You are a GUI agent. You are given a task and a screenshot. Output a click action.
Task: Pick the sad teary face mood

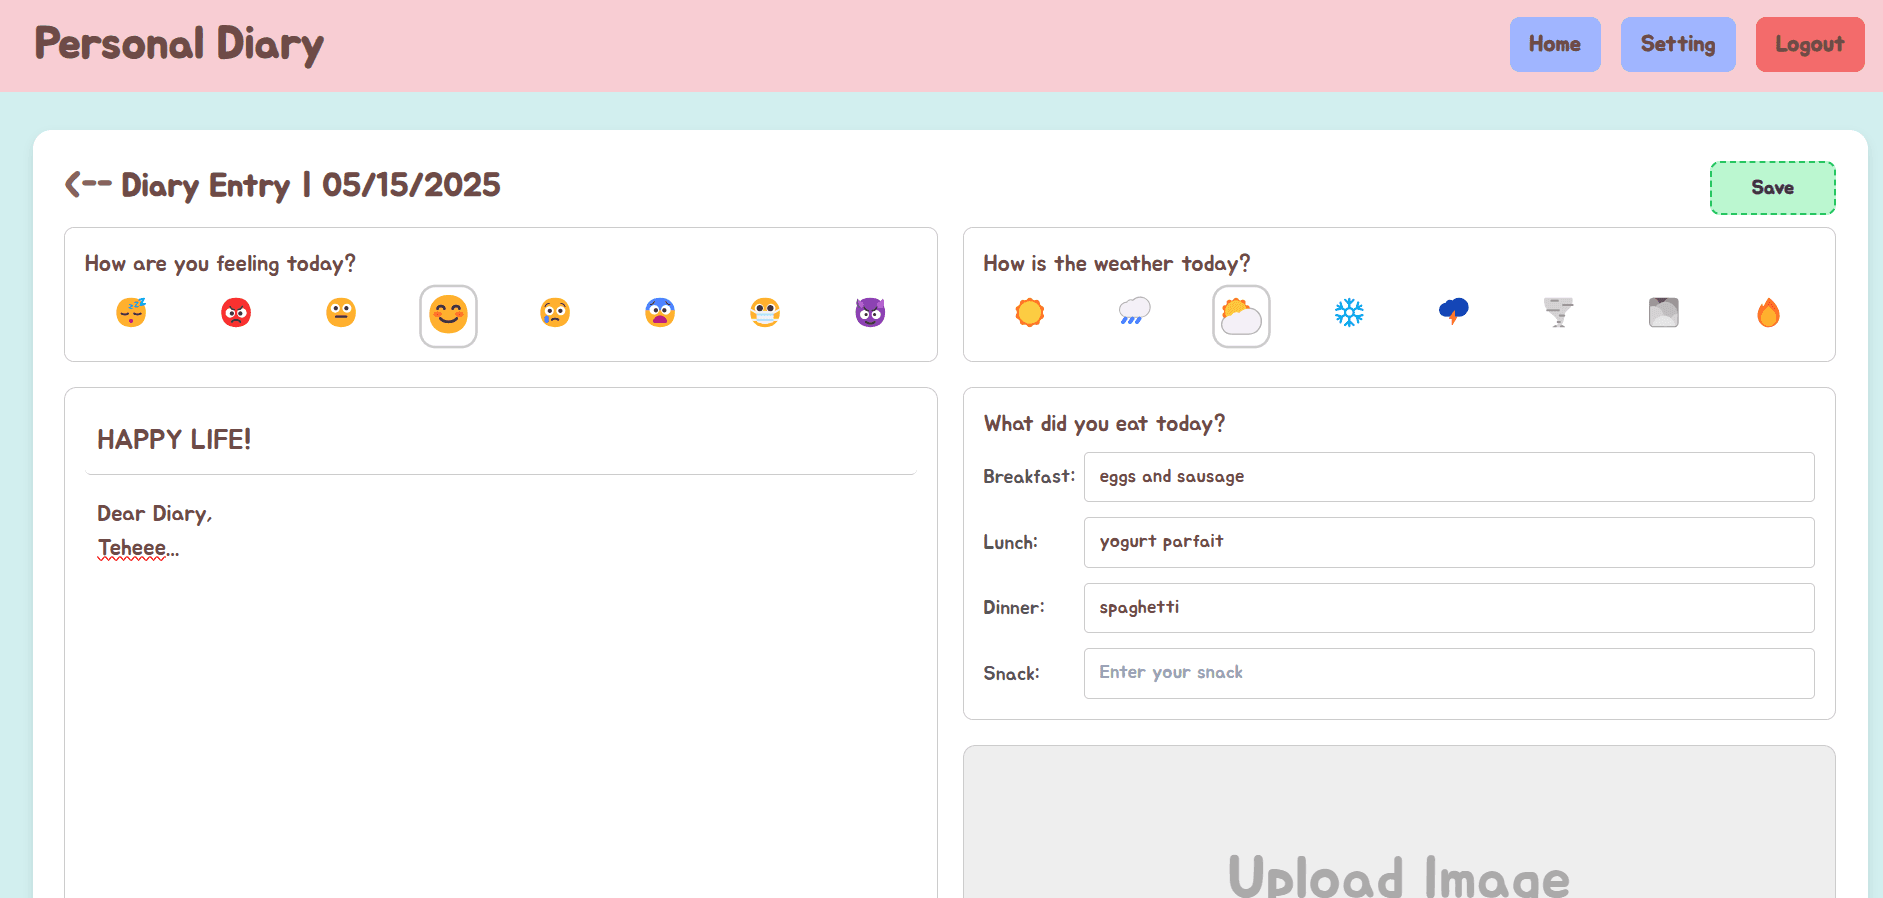555,313
